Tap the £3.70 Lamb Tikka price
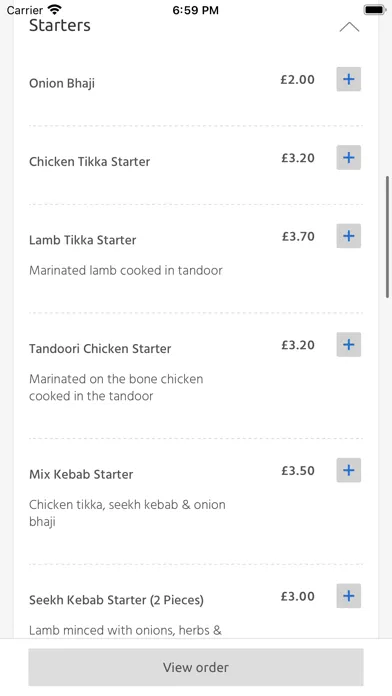 tap(298, 236)
